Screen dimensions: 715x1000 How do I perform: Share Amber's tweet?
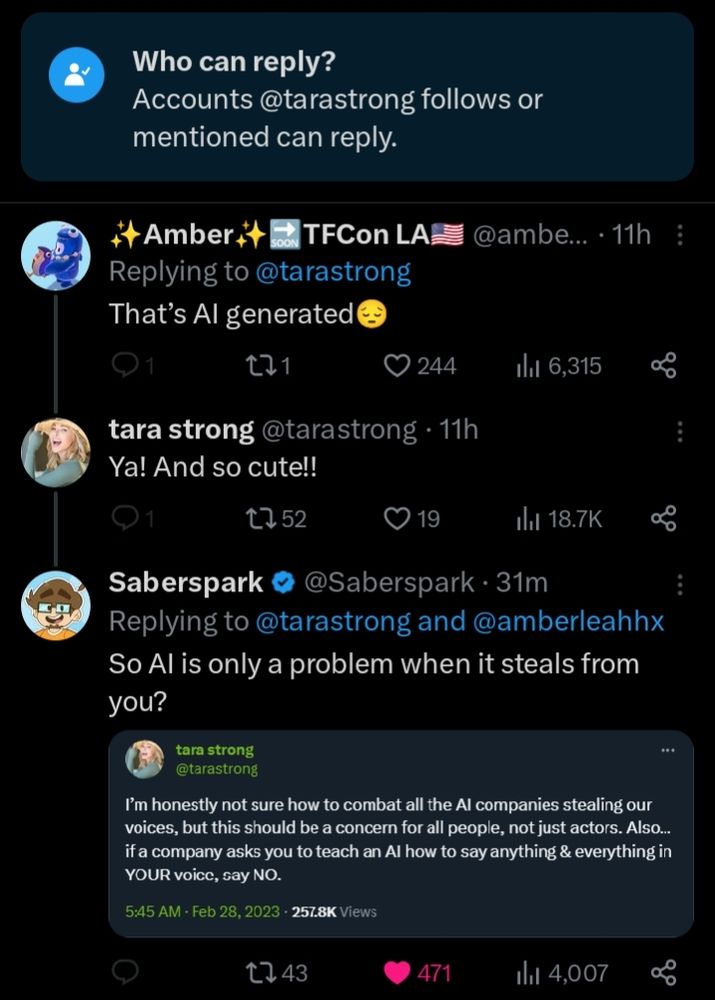tap(663, 366)
